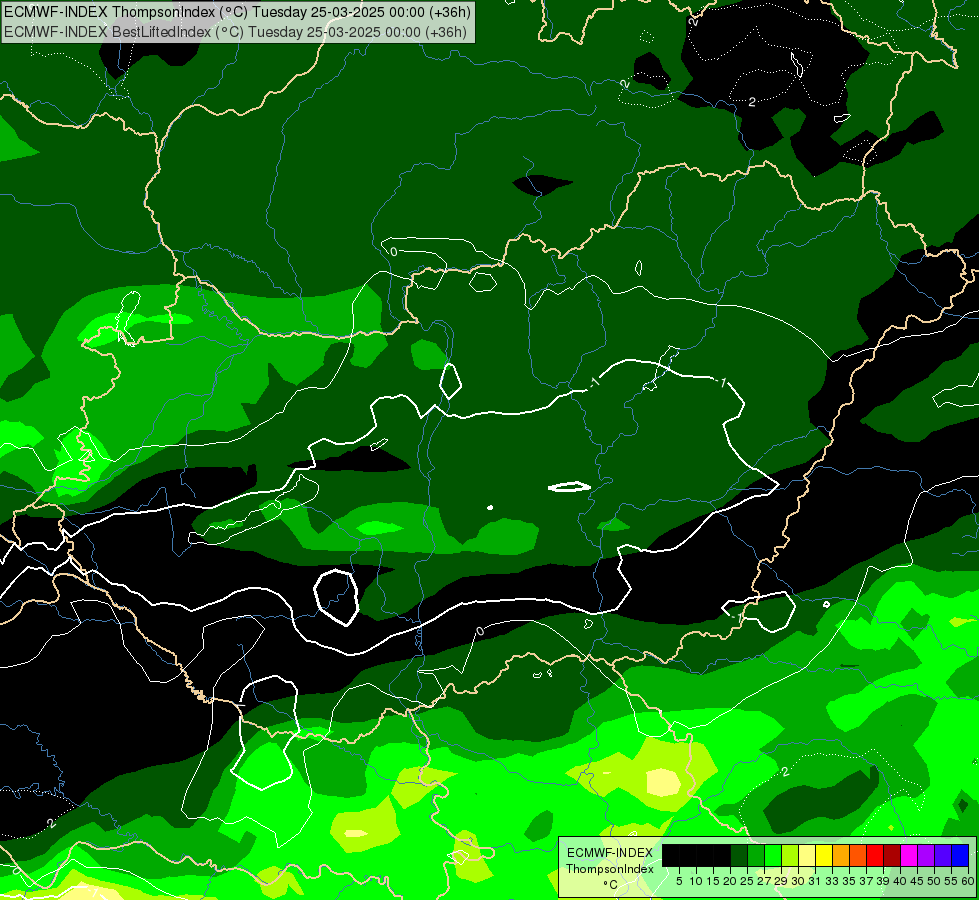The height and width of the screenshot is (900, 979).
Task: Click the yellow-green legend swatch between 29 and 30
Action: click(790, 855)
